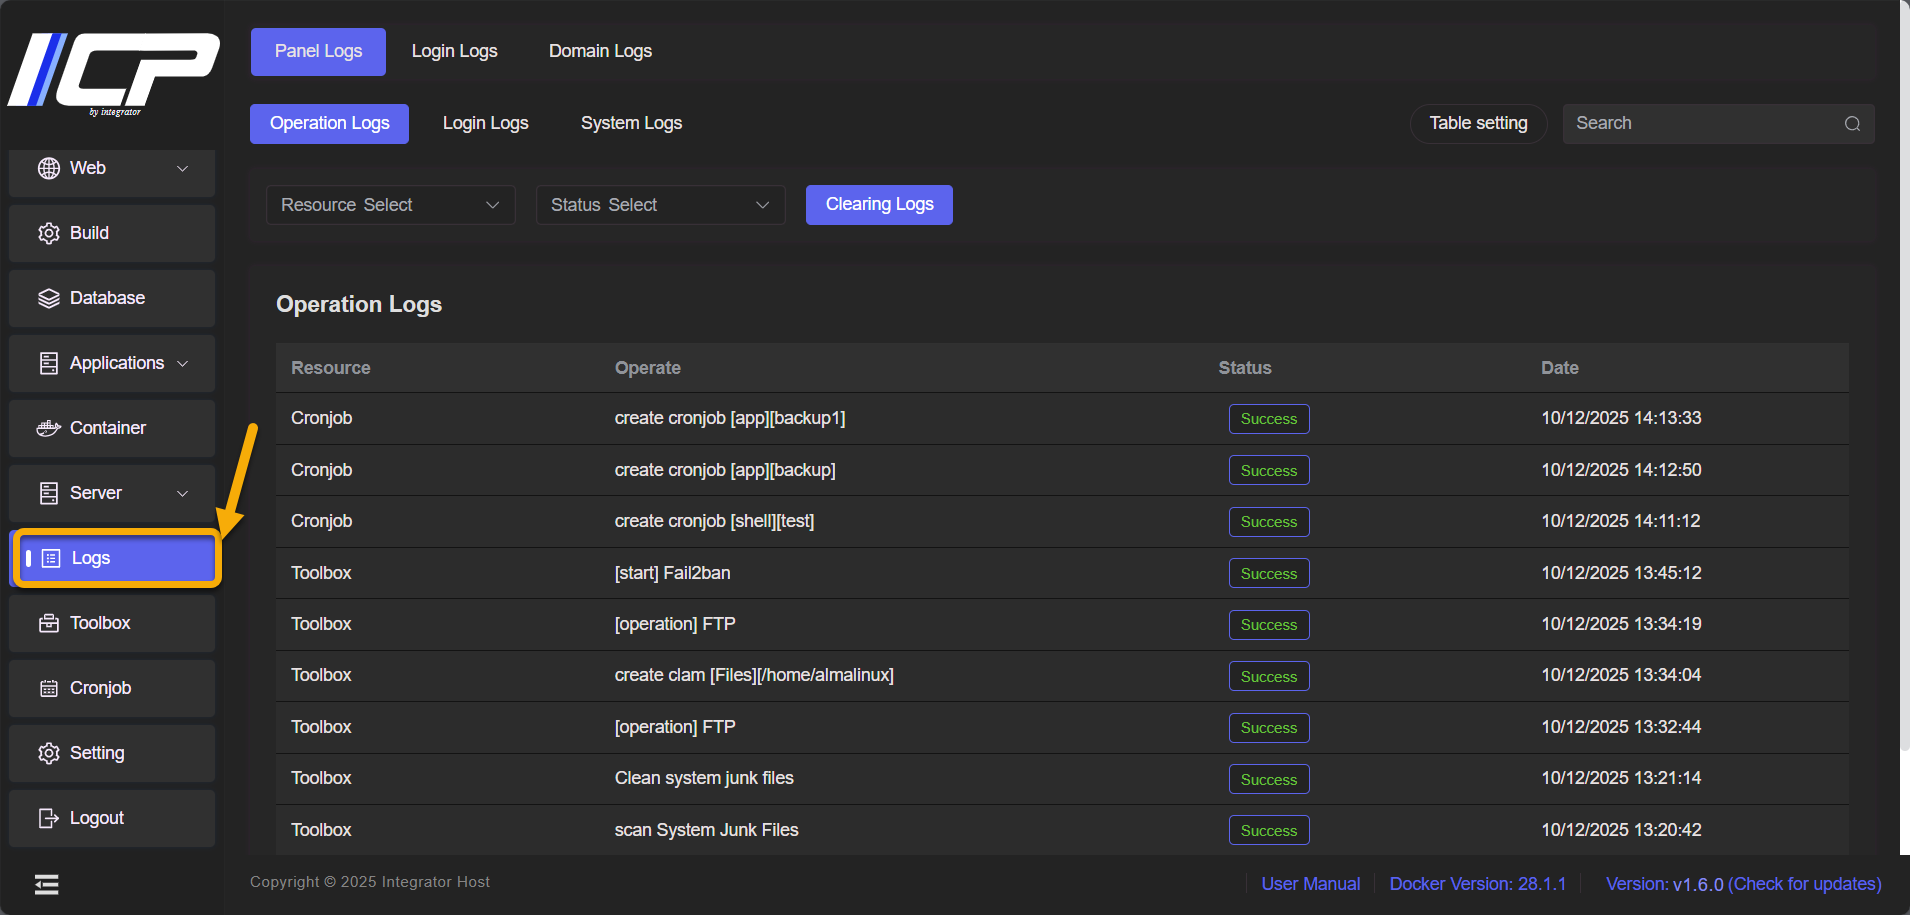Click the Status column header
This screenshot has width=1910, height=915.
click(1245, 368)
